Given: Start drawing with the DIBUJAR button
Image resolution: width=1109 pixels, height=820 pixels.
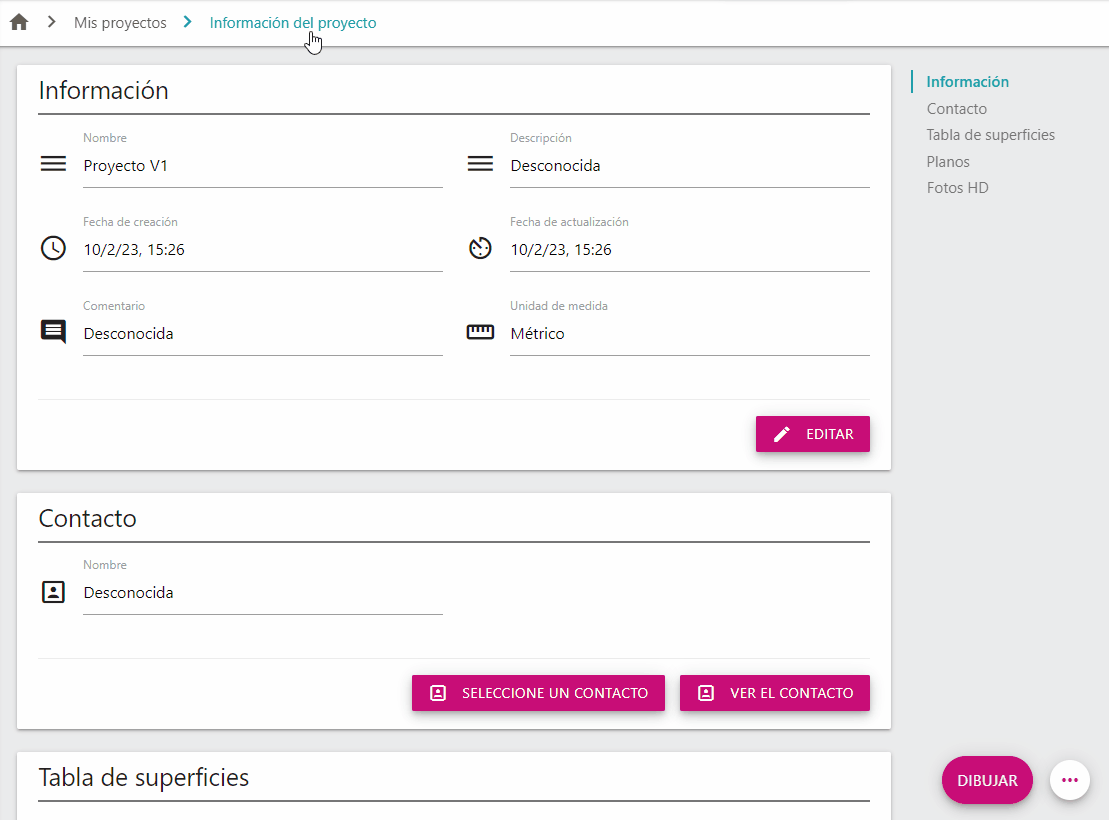Looking at the screenshot, I should 987,780.
